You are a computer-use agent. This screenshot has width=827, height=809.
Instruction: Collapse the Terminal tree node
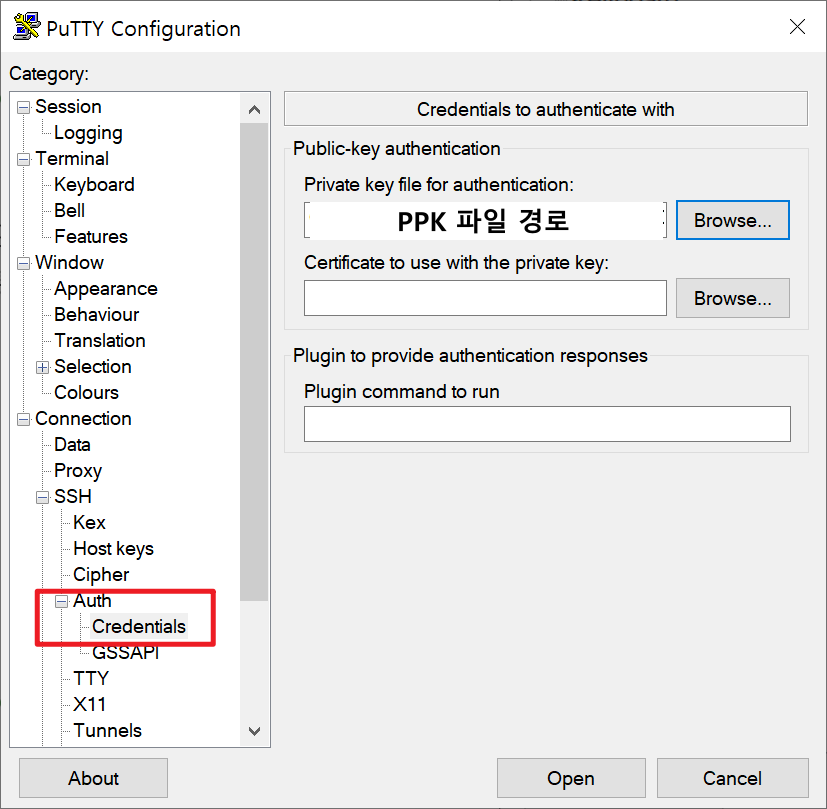(x=23, y=159)
